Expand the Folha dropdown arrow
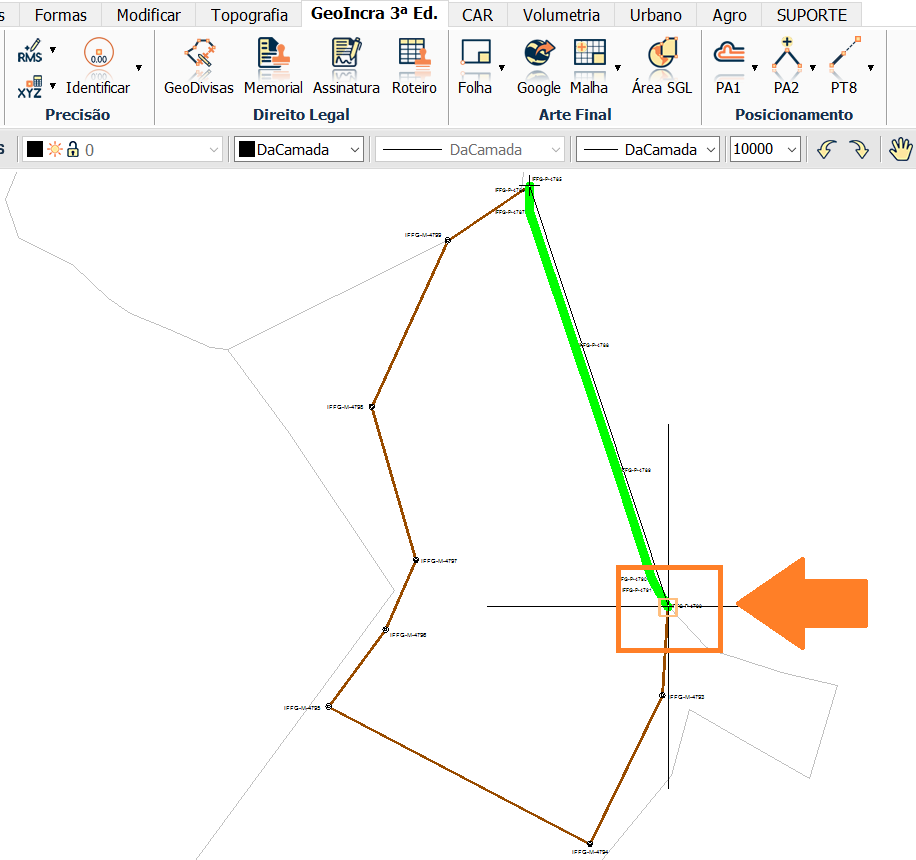The image size is (916, 860). (501, 68)
